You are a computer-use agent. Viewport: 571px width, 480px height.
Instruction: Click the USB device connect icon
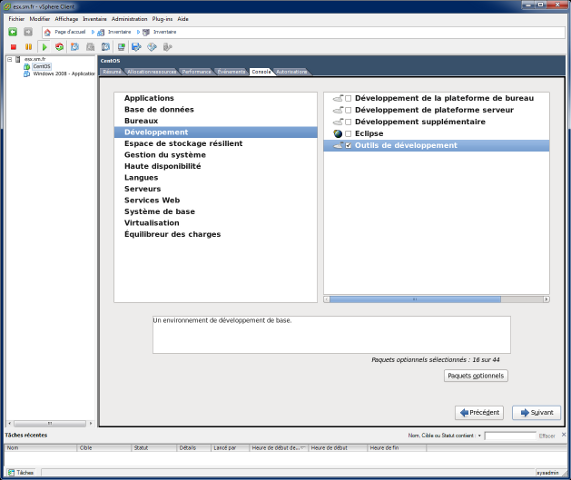click(167, 47)
